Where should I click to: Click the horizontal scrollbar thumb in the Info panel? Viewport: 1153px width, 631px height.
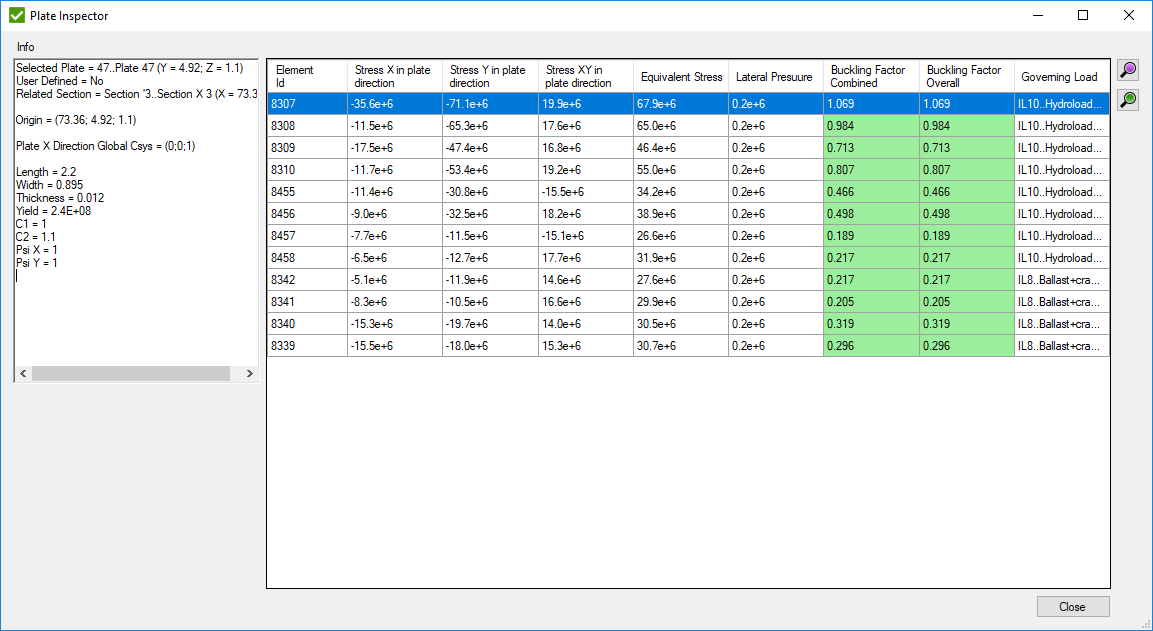click(x=131, y=374)
